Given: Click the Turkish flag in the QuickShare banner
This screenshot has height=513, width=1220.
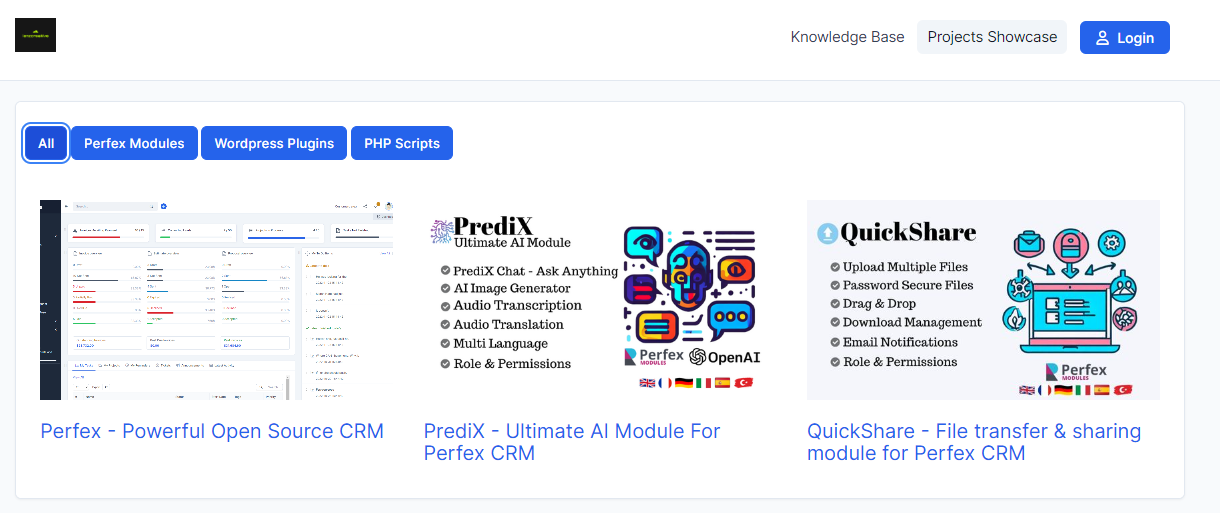Looking at the screenshot, I should (1122, 390).
